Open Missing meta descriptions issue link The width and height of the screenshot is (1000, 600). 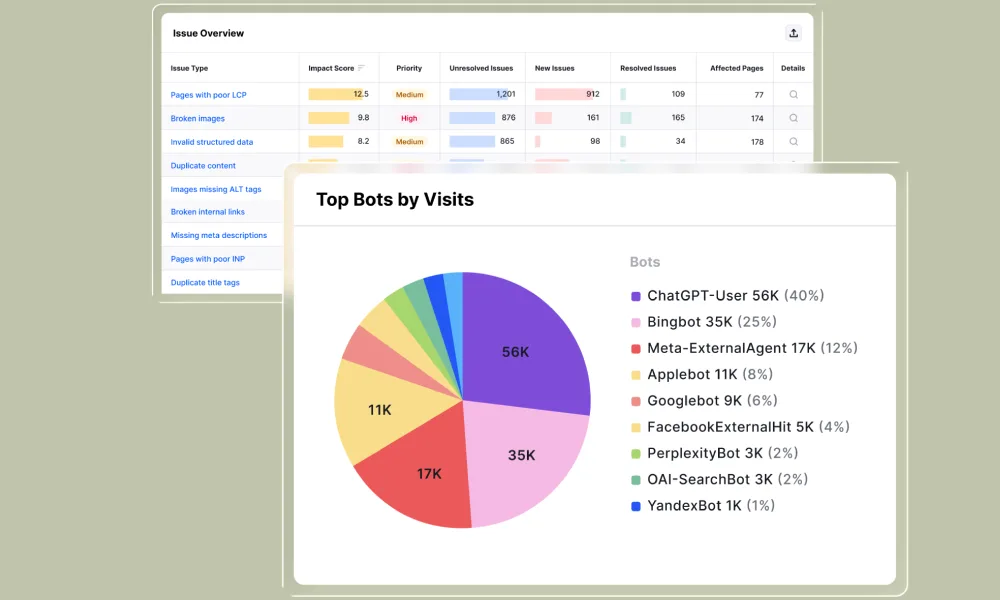(218, 235)
